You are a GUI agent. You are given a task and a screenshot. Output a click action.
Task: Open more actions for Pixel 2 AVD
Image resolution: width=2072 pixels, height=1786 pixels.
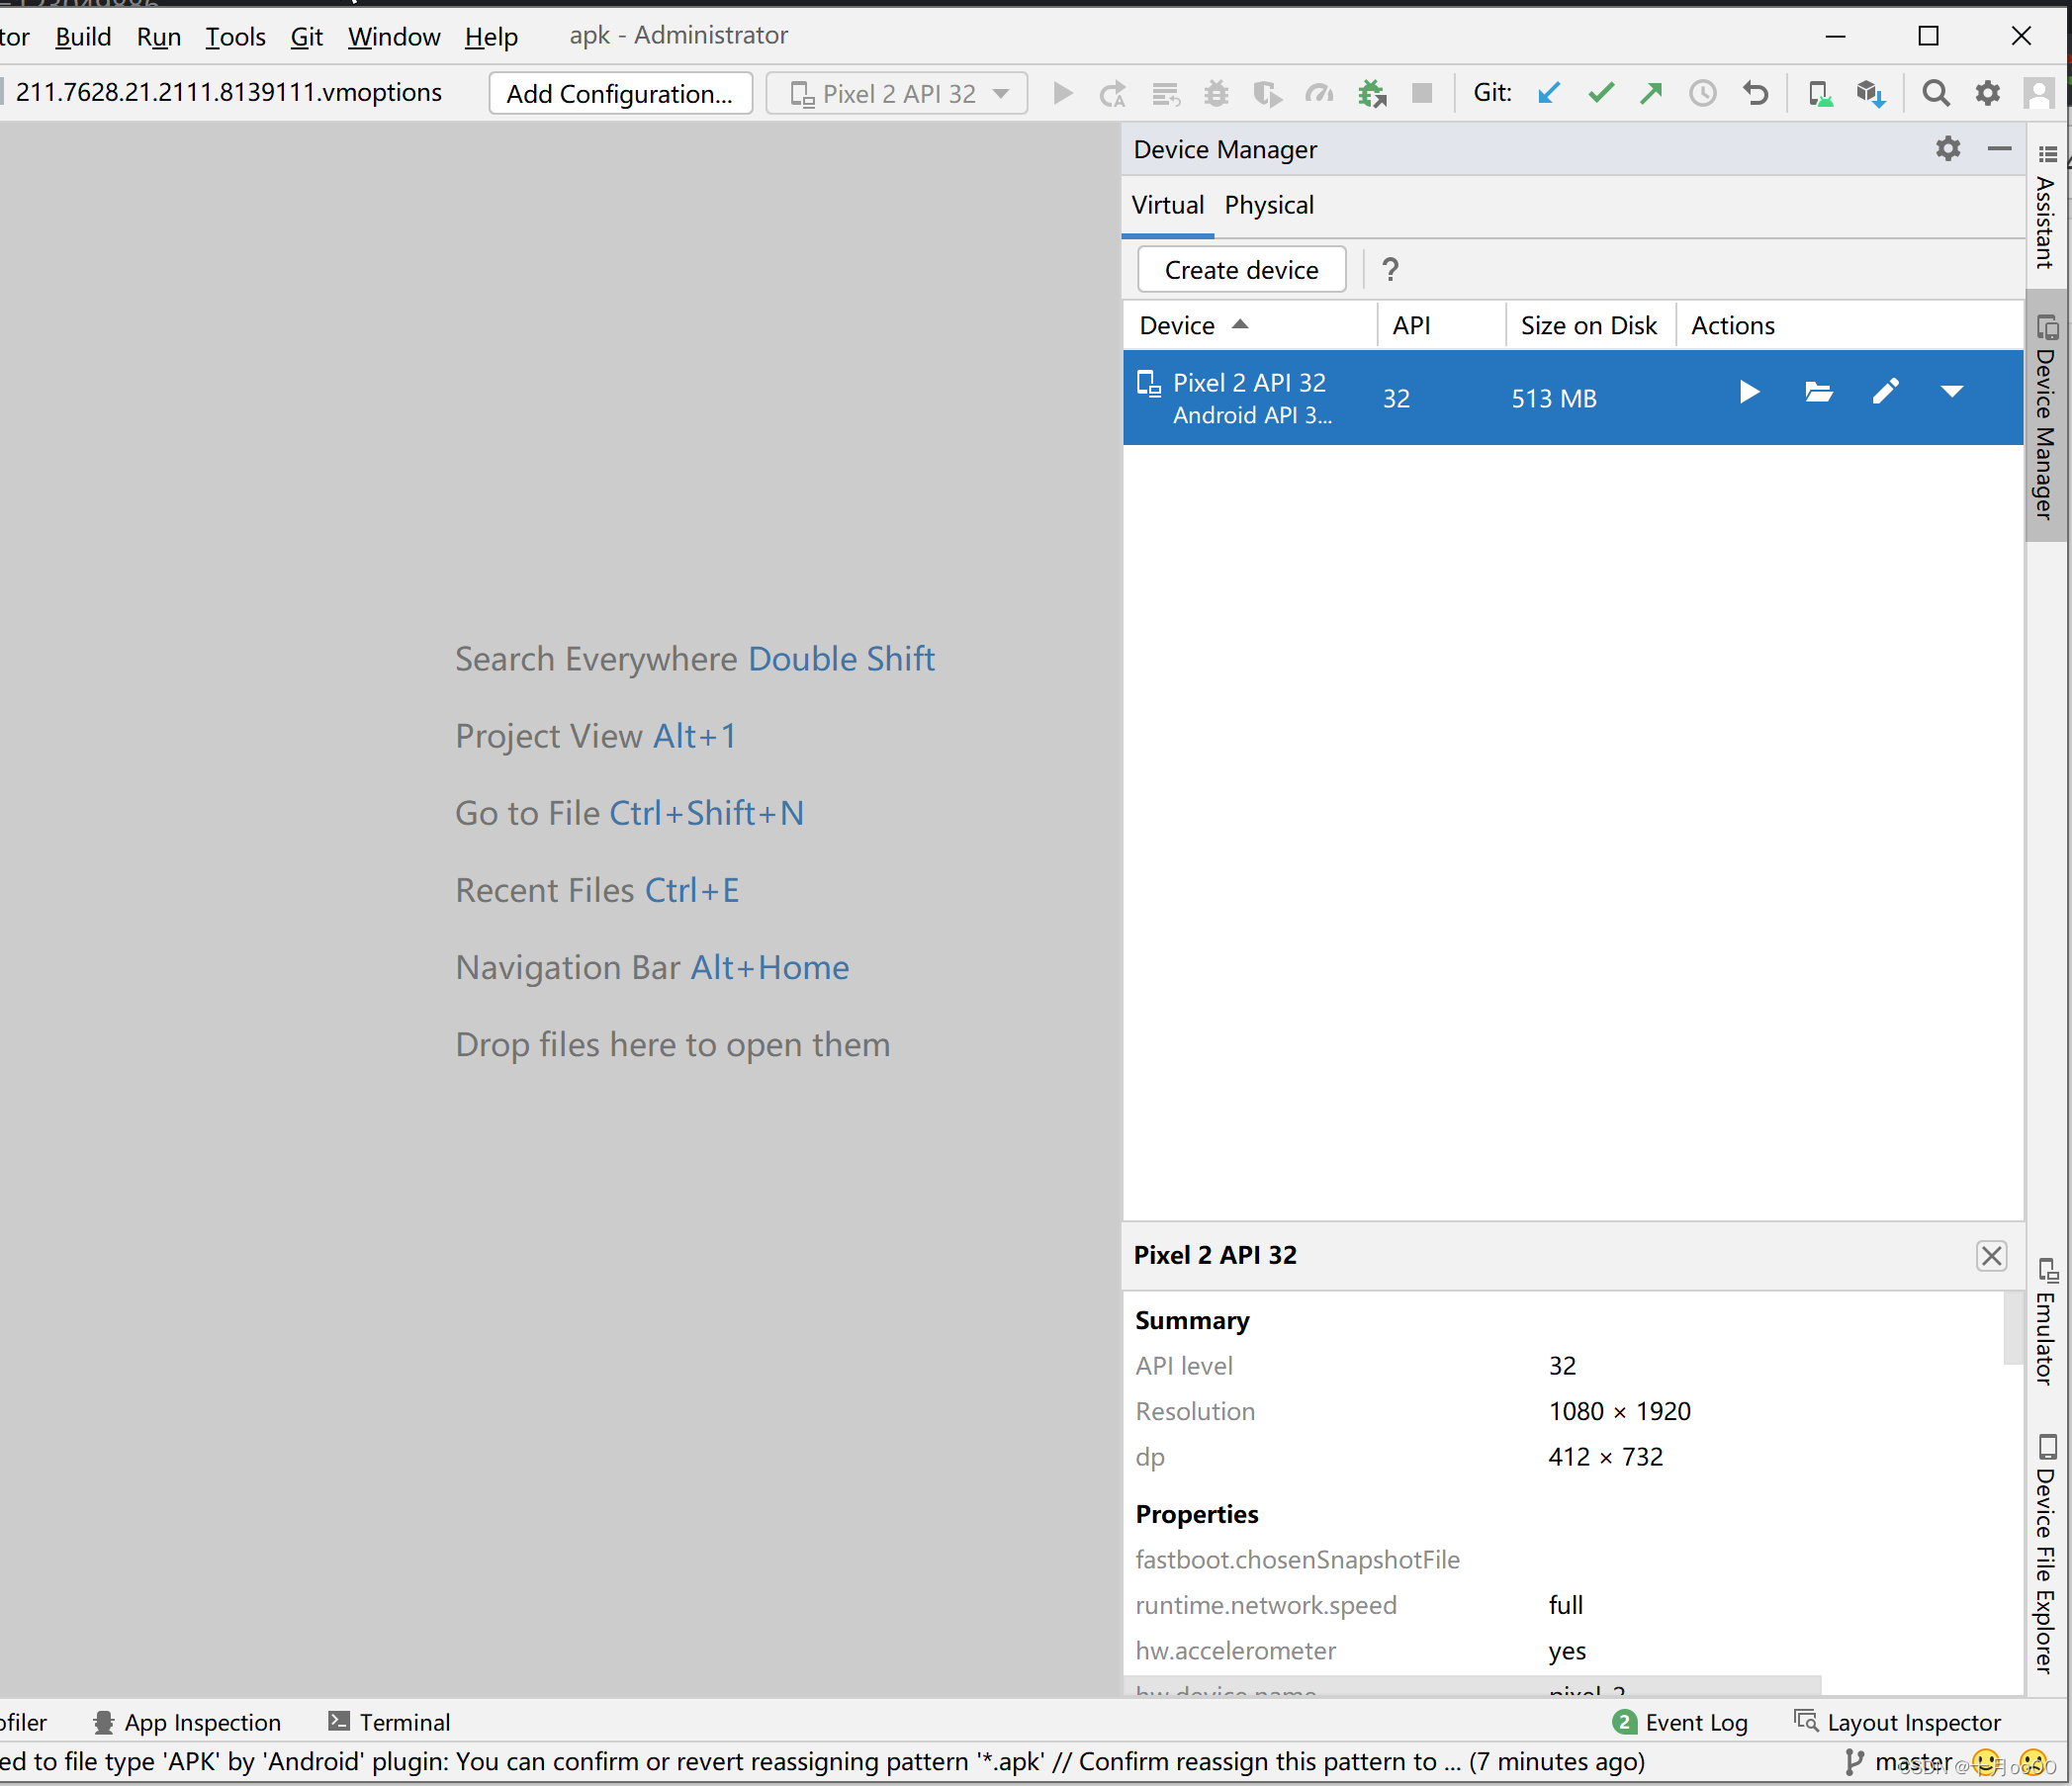coord(1951,392)
